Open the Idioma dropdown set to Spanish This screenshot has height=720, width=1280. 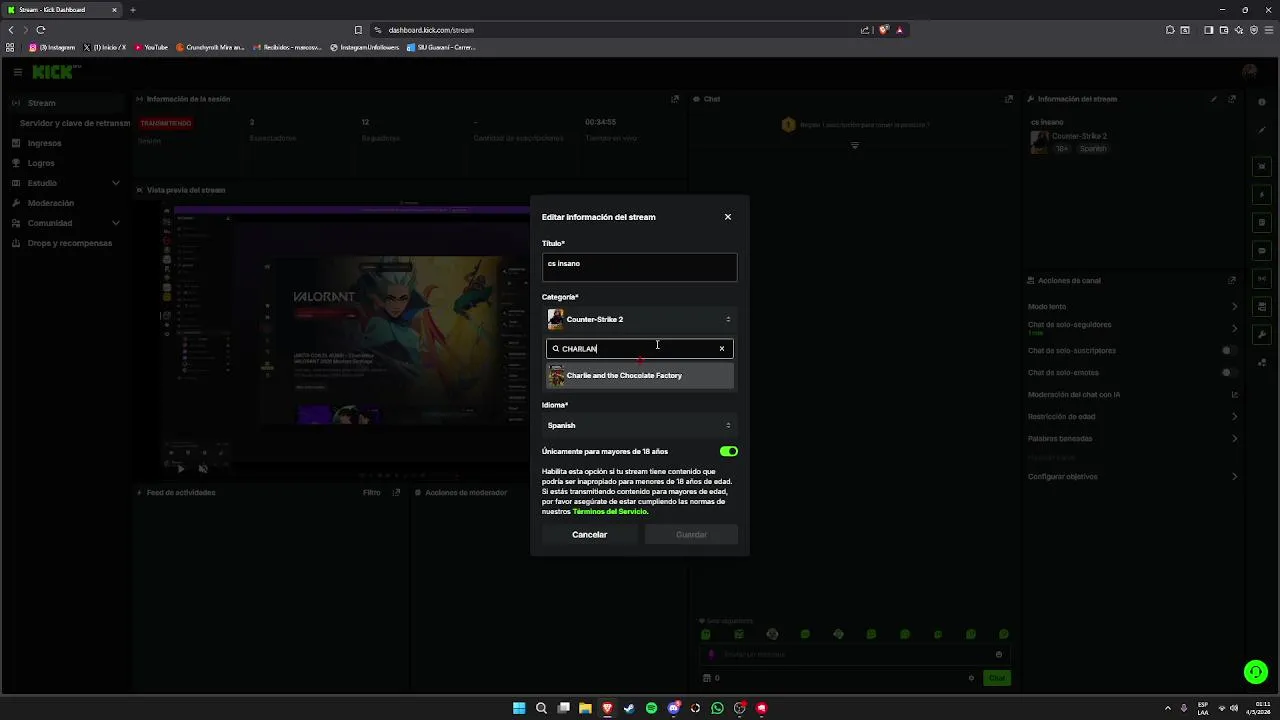pyautogui.click(x=640, y=426)
